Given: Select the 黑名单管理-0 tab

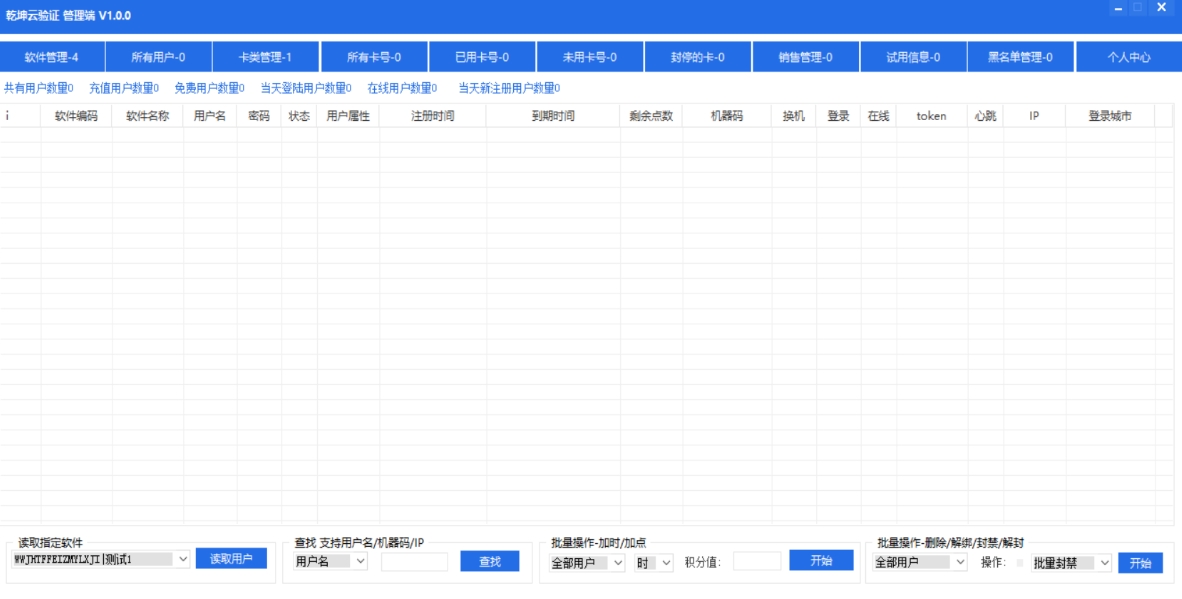Looking at the screenshot, I should [x=1020, y=57].
